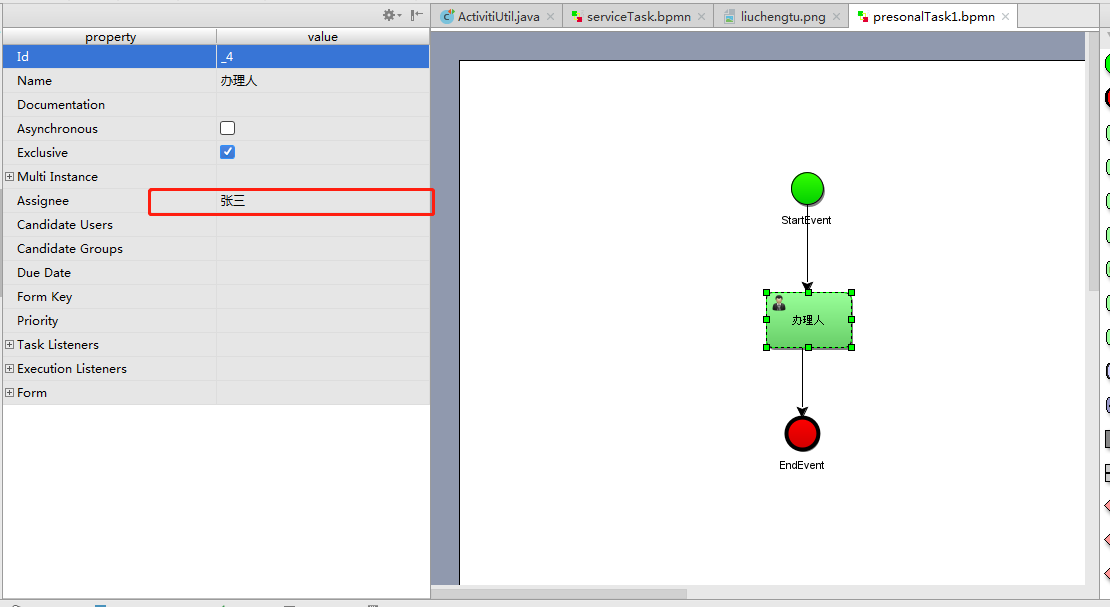Select the Id property row
Image resolution: width=1110 pixels, height=607 pixels.
pos(216,57)
